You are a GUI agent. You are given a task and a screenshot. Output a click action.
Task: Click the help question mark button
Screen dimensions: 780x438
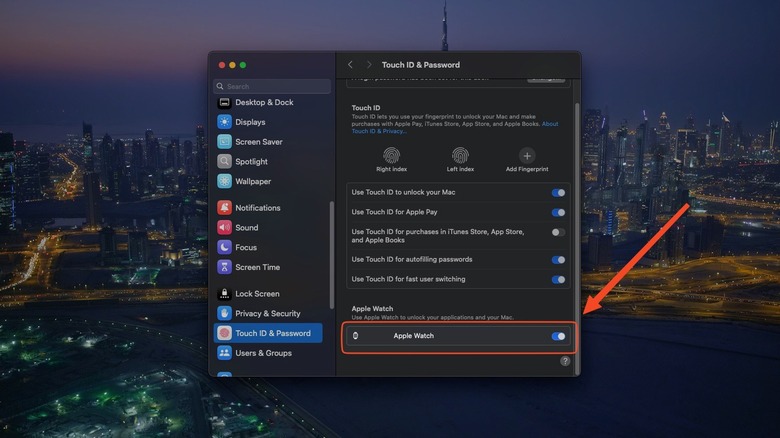coord(565,361)
